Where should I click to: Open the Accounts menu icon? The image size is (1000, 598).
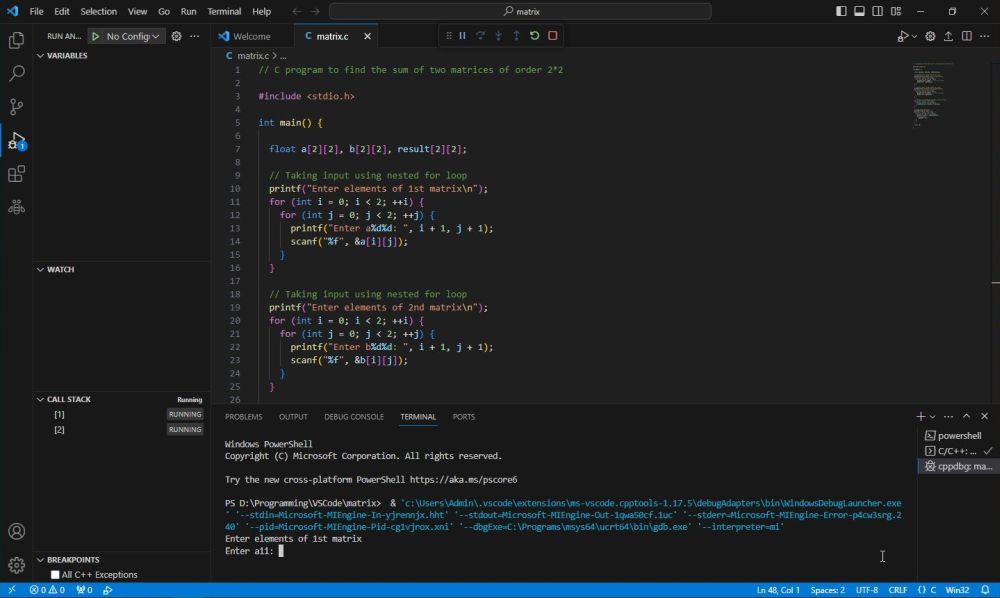pos(17,531)
